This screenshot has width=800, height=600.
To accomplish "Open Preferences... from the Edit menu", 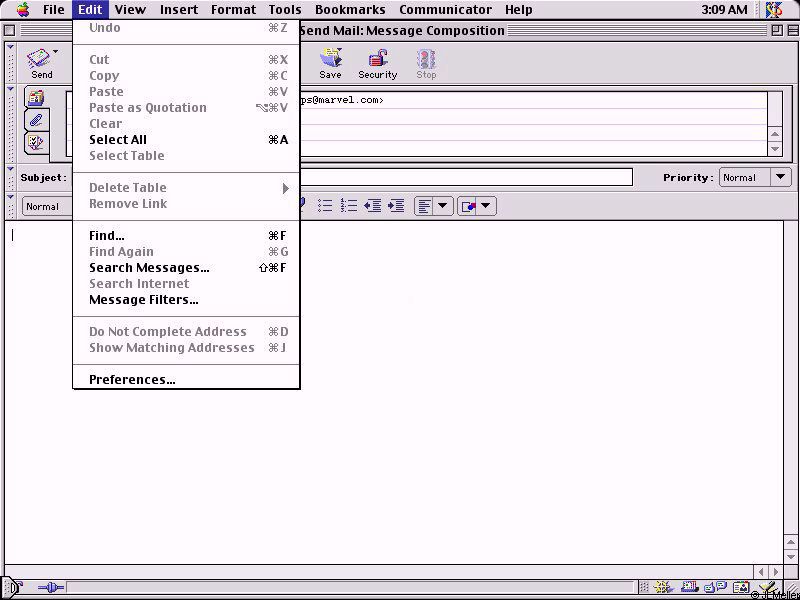I will [186, 380].
